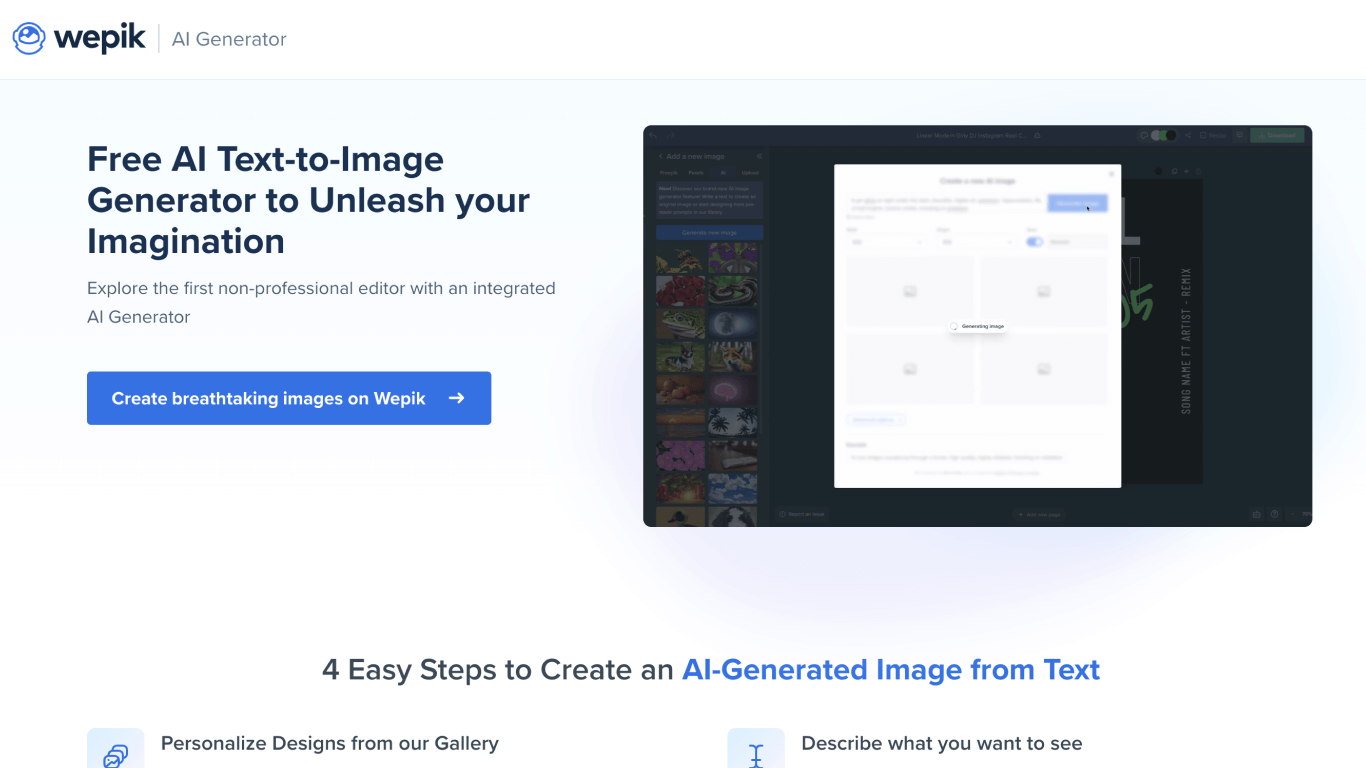Delete the element using the trash icon
The image size is (1366, 768).
[x=1198, y=171]
